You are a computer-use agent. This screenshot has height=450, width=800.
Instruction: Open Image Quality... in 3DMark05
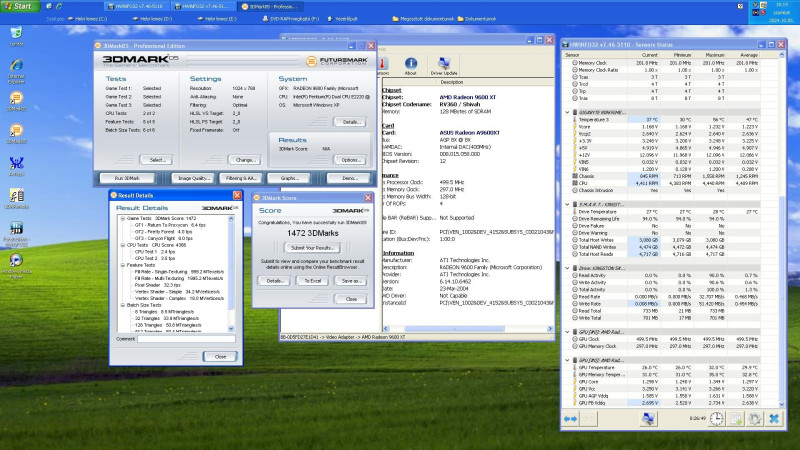coord(193,178)
